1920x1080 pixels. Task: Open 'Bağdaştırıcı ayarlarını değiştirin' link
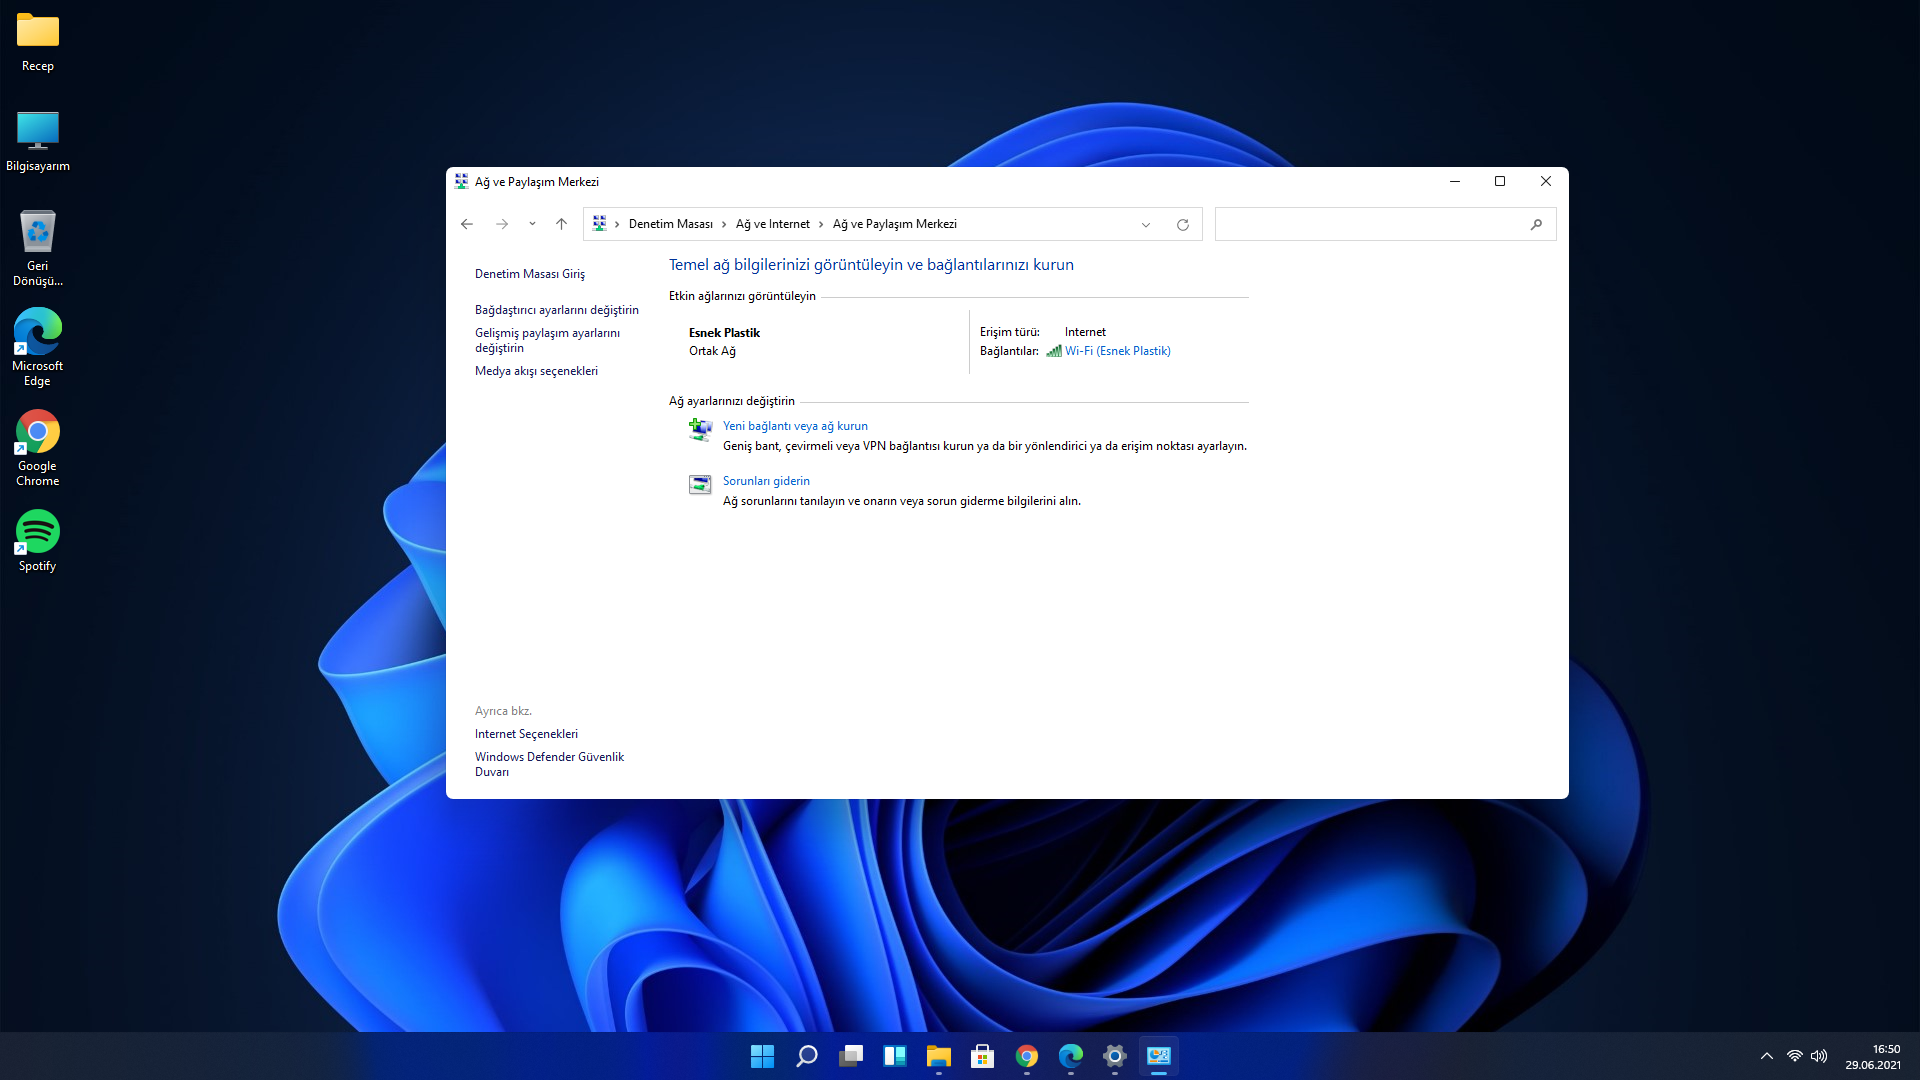[x=556, y=310]
